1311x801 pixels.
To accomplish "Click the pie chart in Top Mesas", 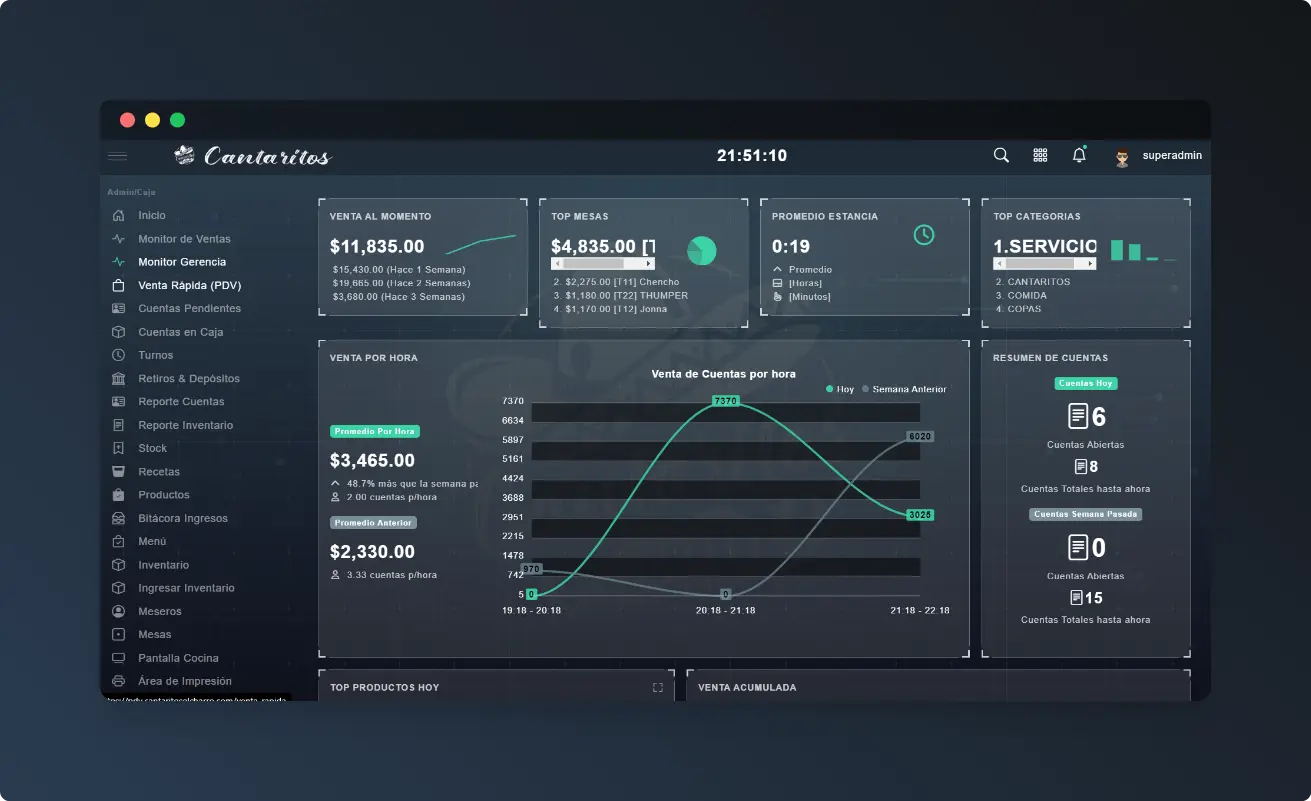I will coord(702,251).
